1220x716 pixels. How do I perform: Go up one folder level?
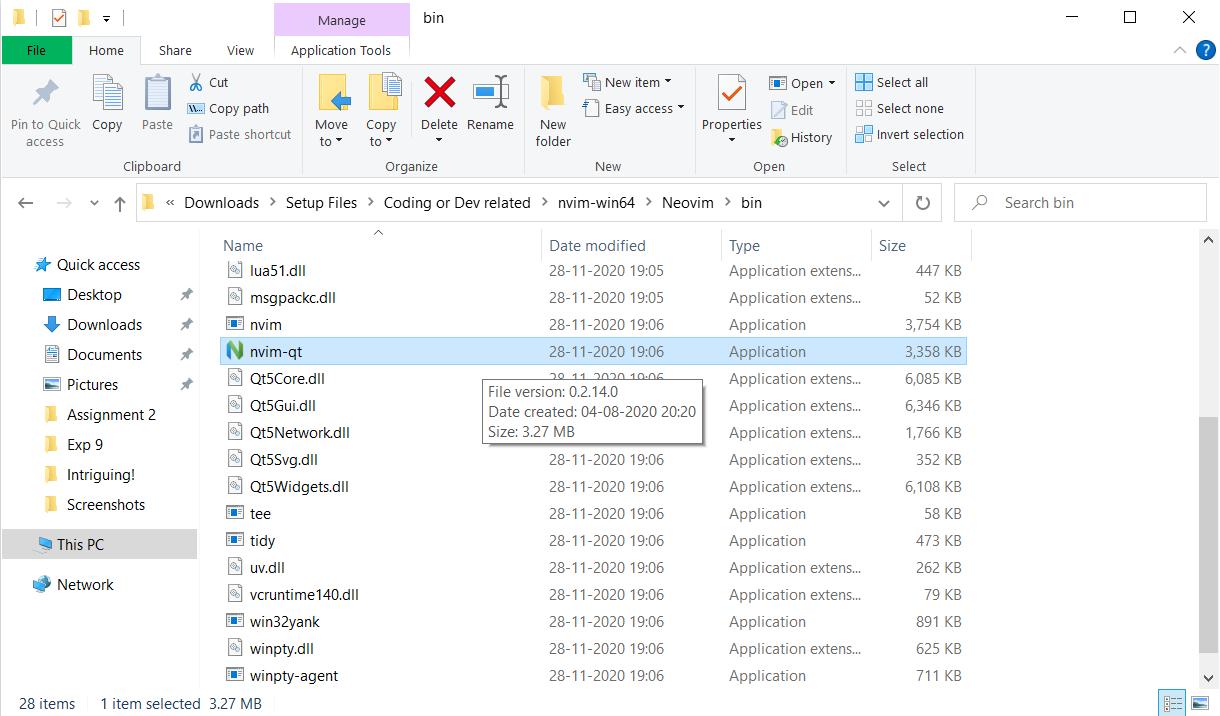120,203
